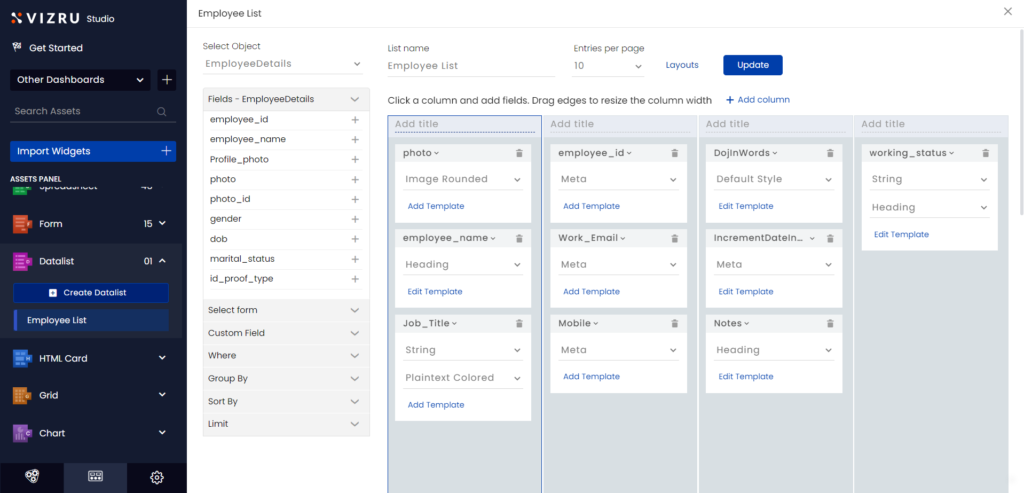Expand the Sort By section

[x=286, y=401]
